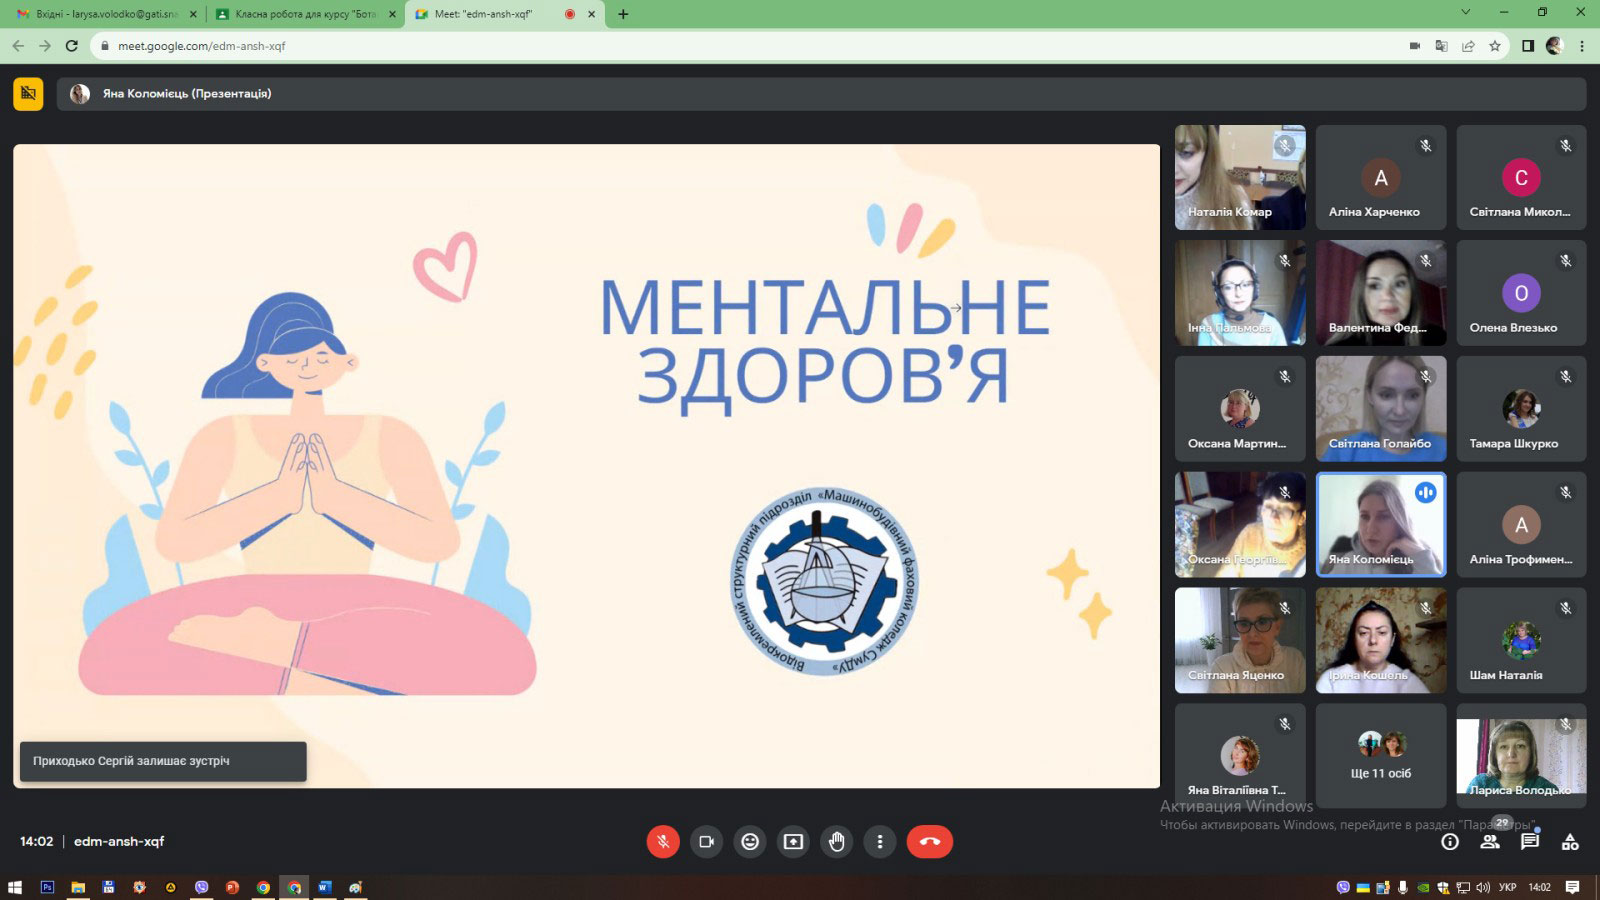Image resolution: width=1600 pixels, height=900 pixels.
Task: Select Світлана Голайбо video tile
Action: coord(1381,409)
